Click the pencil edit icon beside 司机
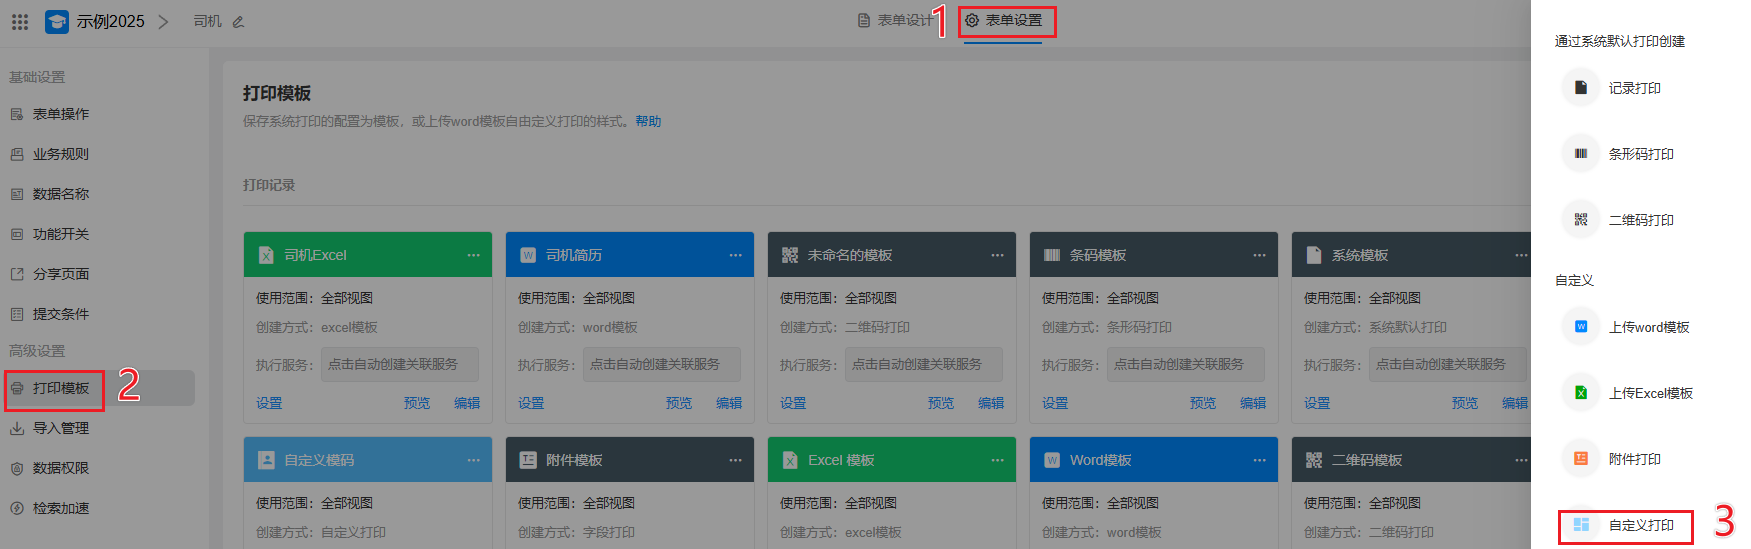The width and height of the screenshot is (1751, 549). 238,22
